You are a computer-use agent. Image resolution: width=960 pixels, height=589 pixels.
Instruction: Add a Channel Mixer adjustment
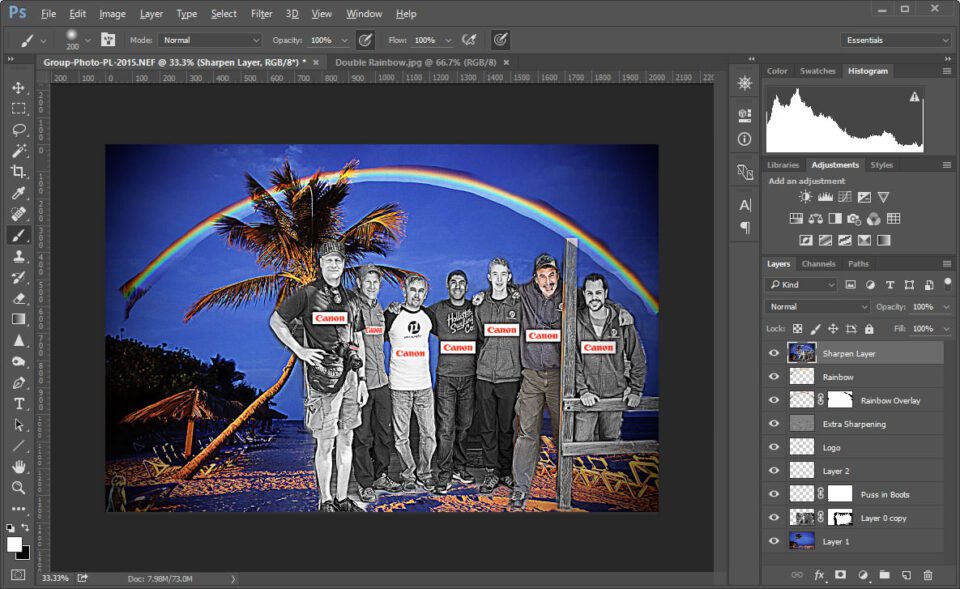(874, 219)
